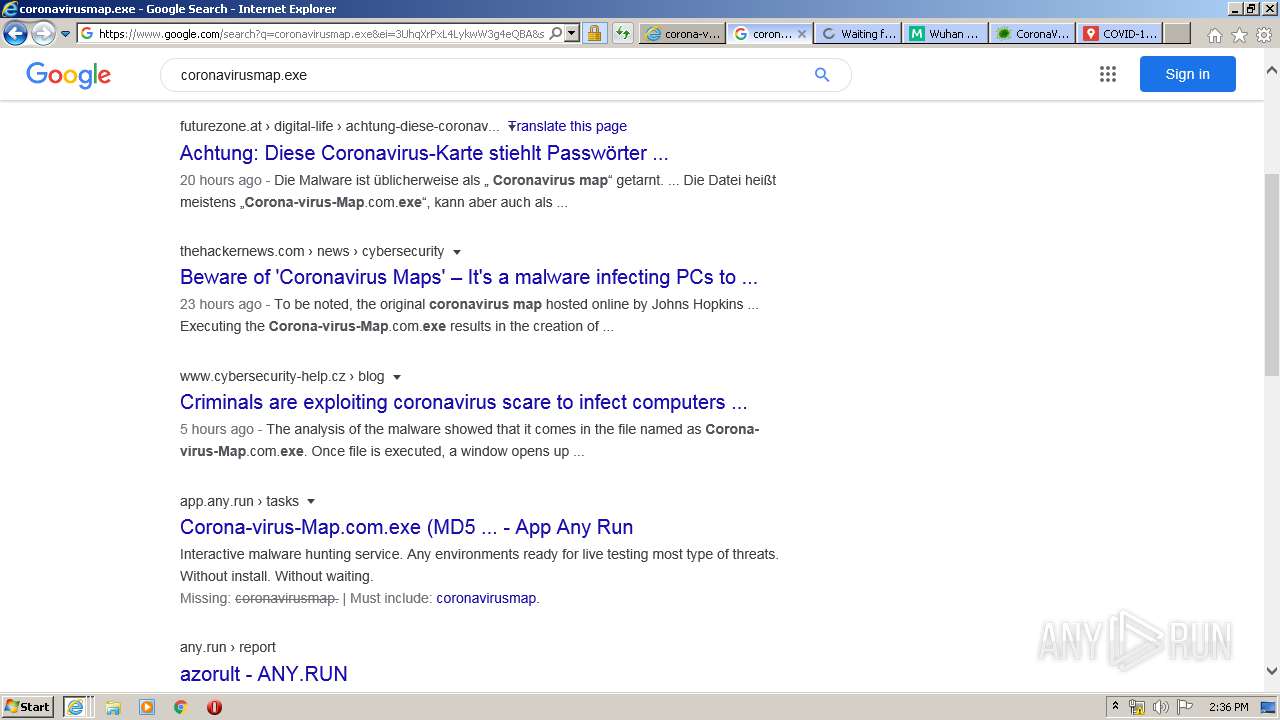This screenshot has width=1280, height=720.
Task: Expand thehackernews.com result options arrow
Action: click(x=457, y=252)
